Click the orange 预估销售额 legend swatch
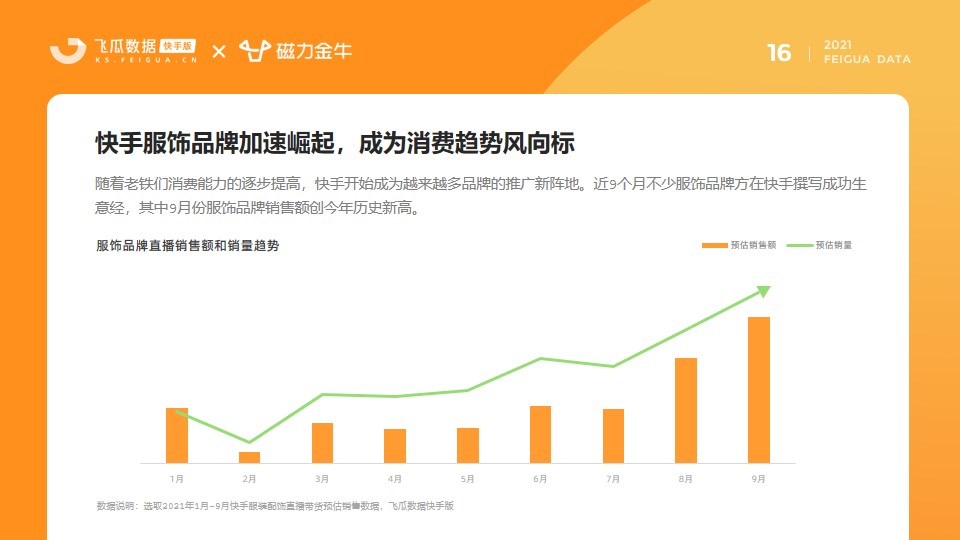960x540 pixels. click(714, 246)
